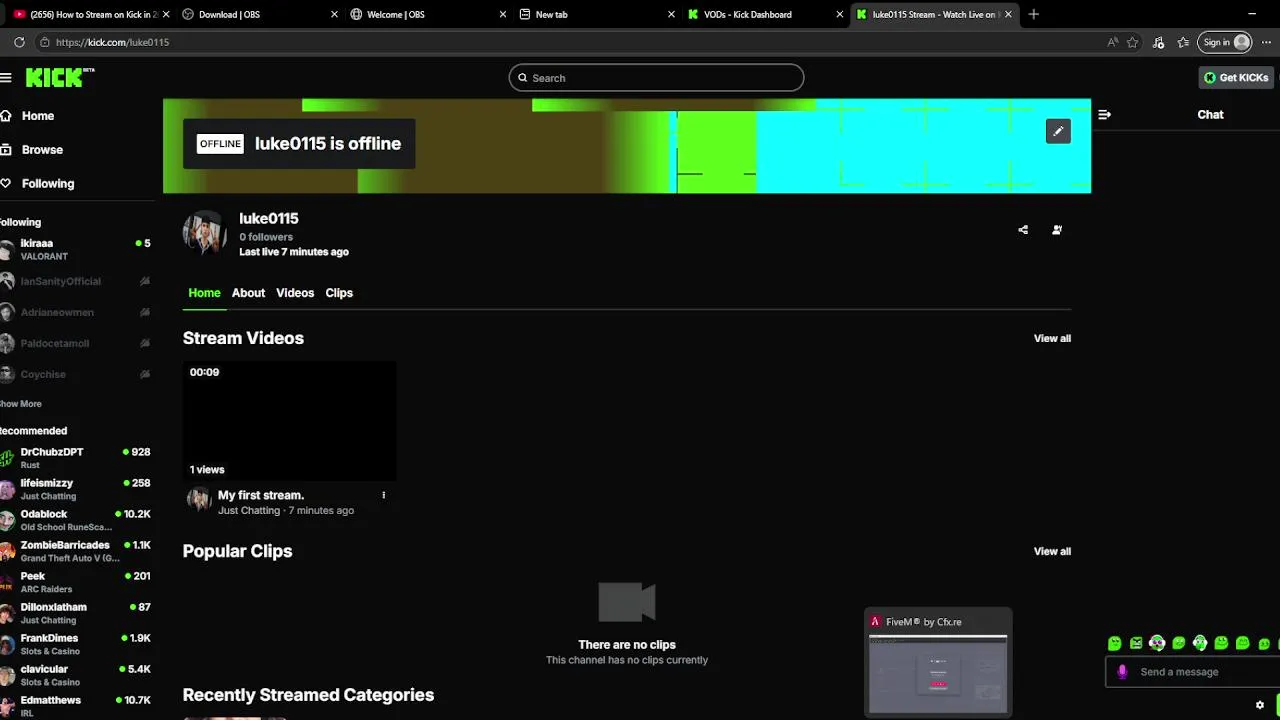The width and height of the screenshot is (1280, 720).
Task: Open a new browser tab with plus icon
Action: 1034,14
